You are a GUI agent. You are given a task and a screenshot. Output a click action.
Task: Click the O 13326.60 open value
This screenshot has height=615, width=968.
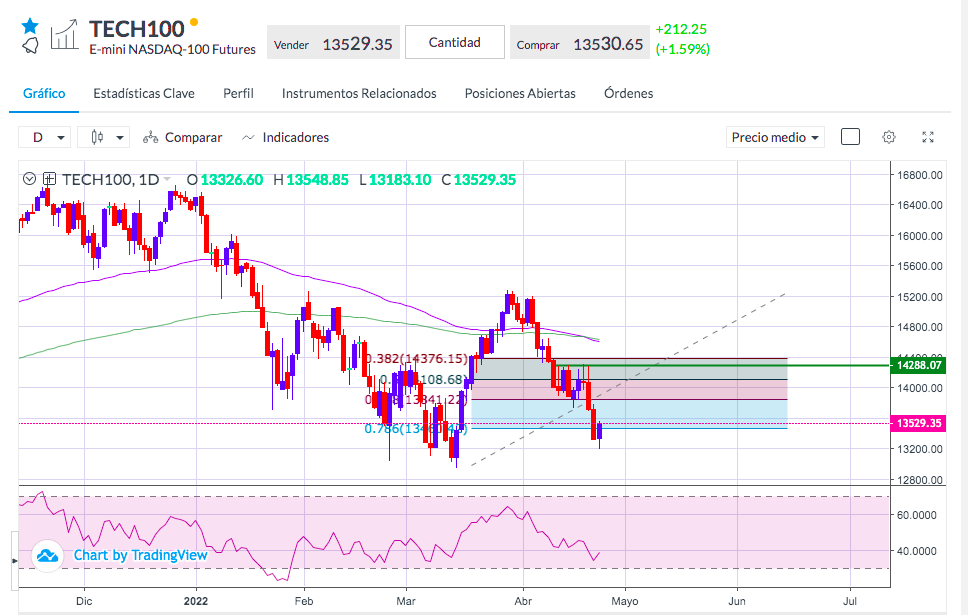pyautogui.click(x=225, y=180)
